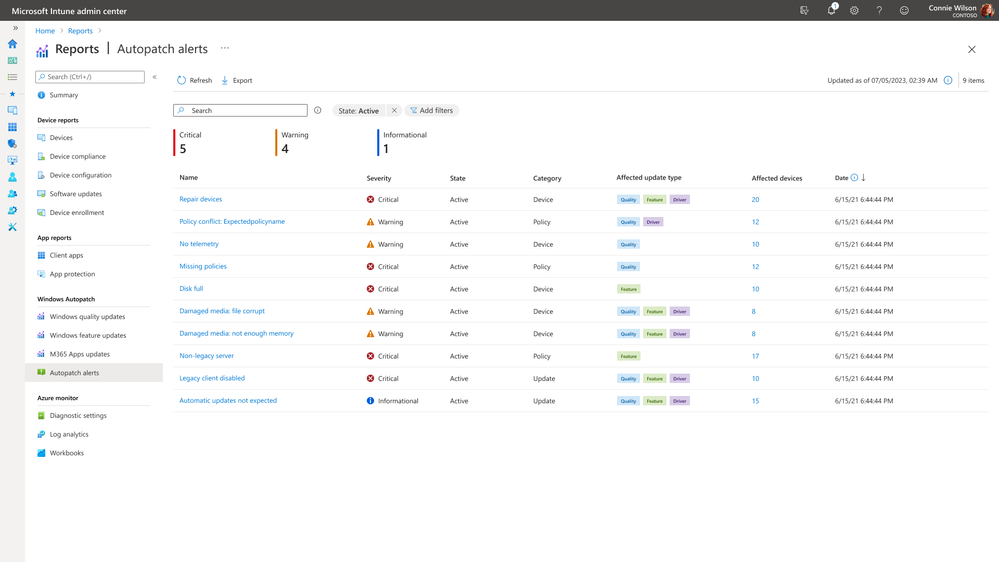Open the feedback smiley icon
This screenshot has width=999, height=562.
904,10
